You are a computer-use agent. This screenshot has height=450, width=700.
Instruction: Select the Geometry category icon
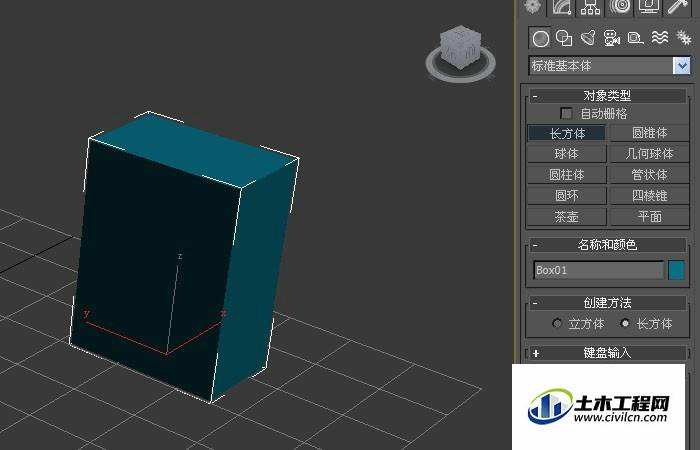(540, 38)
